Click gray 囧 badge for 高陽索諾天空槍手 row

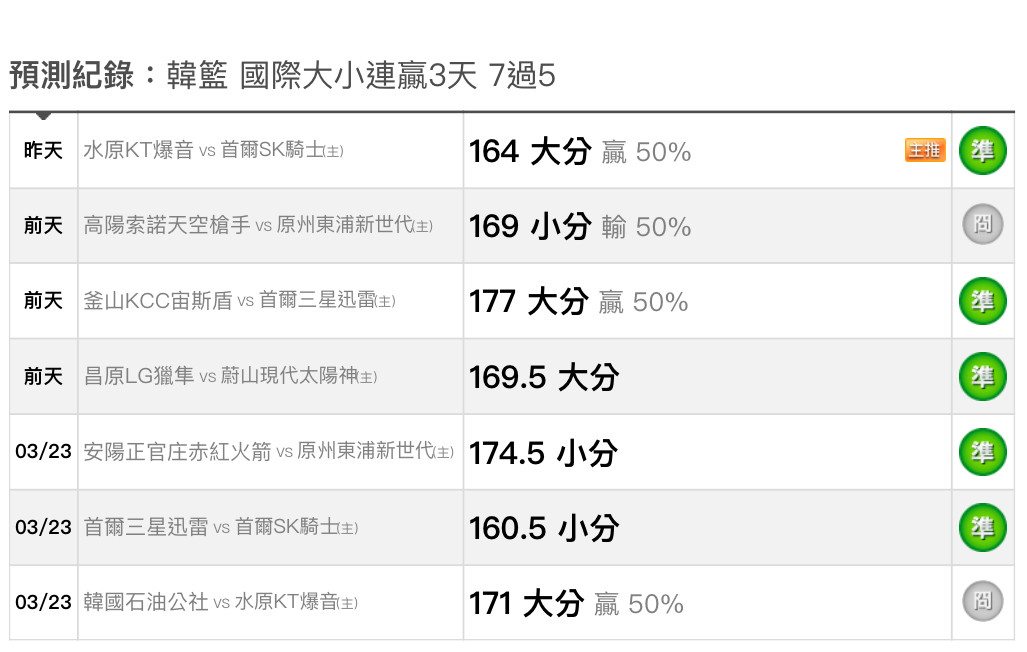click(x=982, y=225)
